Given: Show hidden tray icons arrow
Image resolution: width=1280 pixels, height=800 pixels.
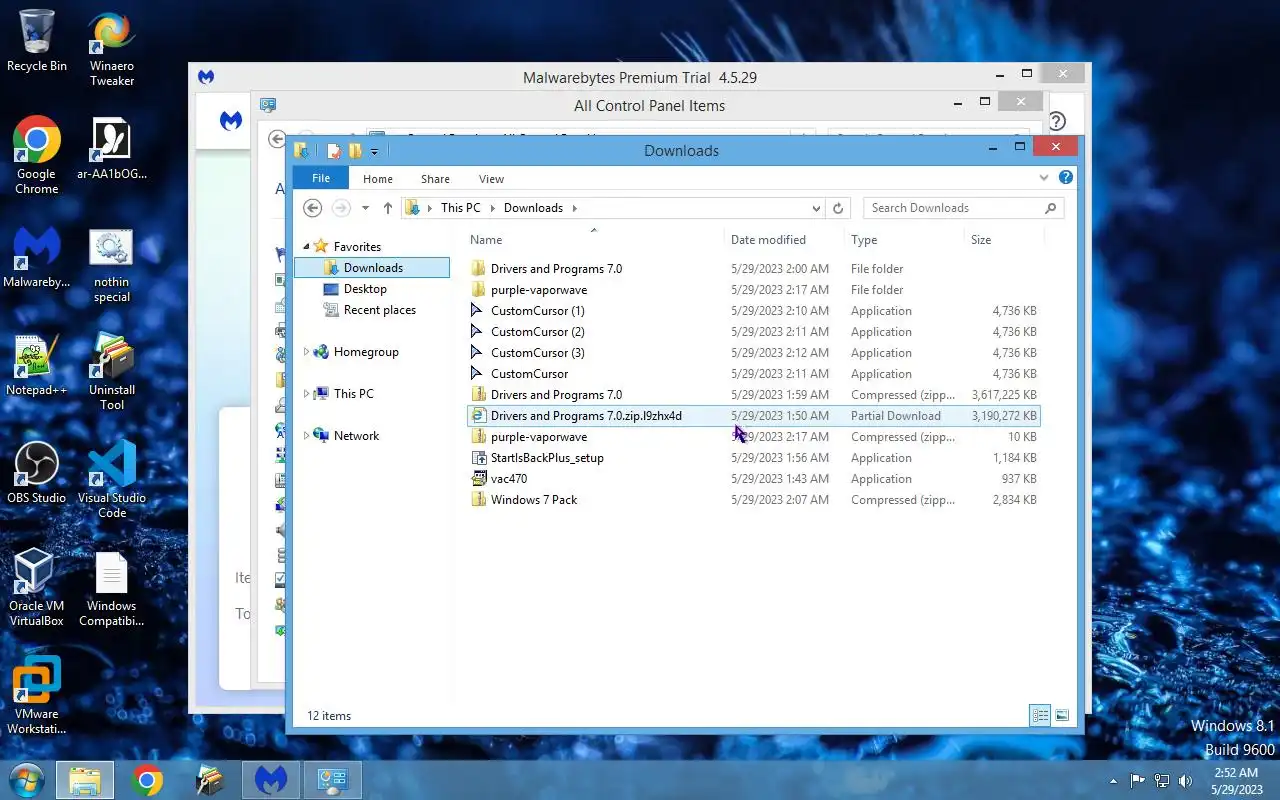Looking at the screenshot, I should tap(1113, 780).
